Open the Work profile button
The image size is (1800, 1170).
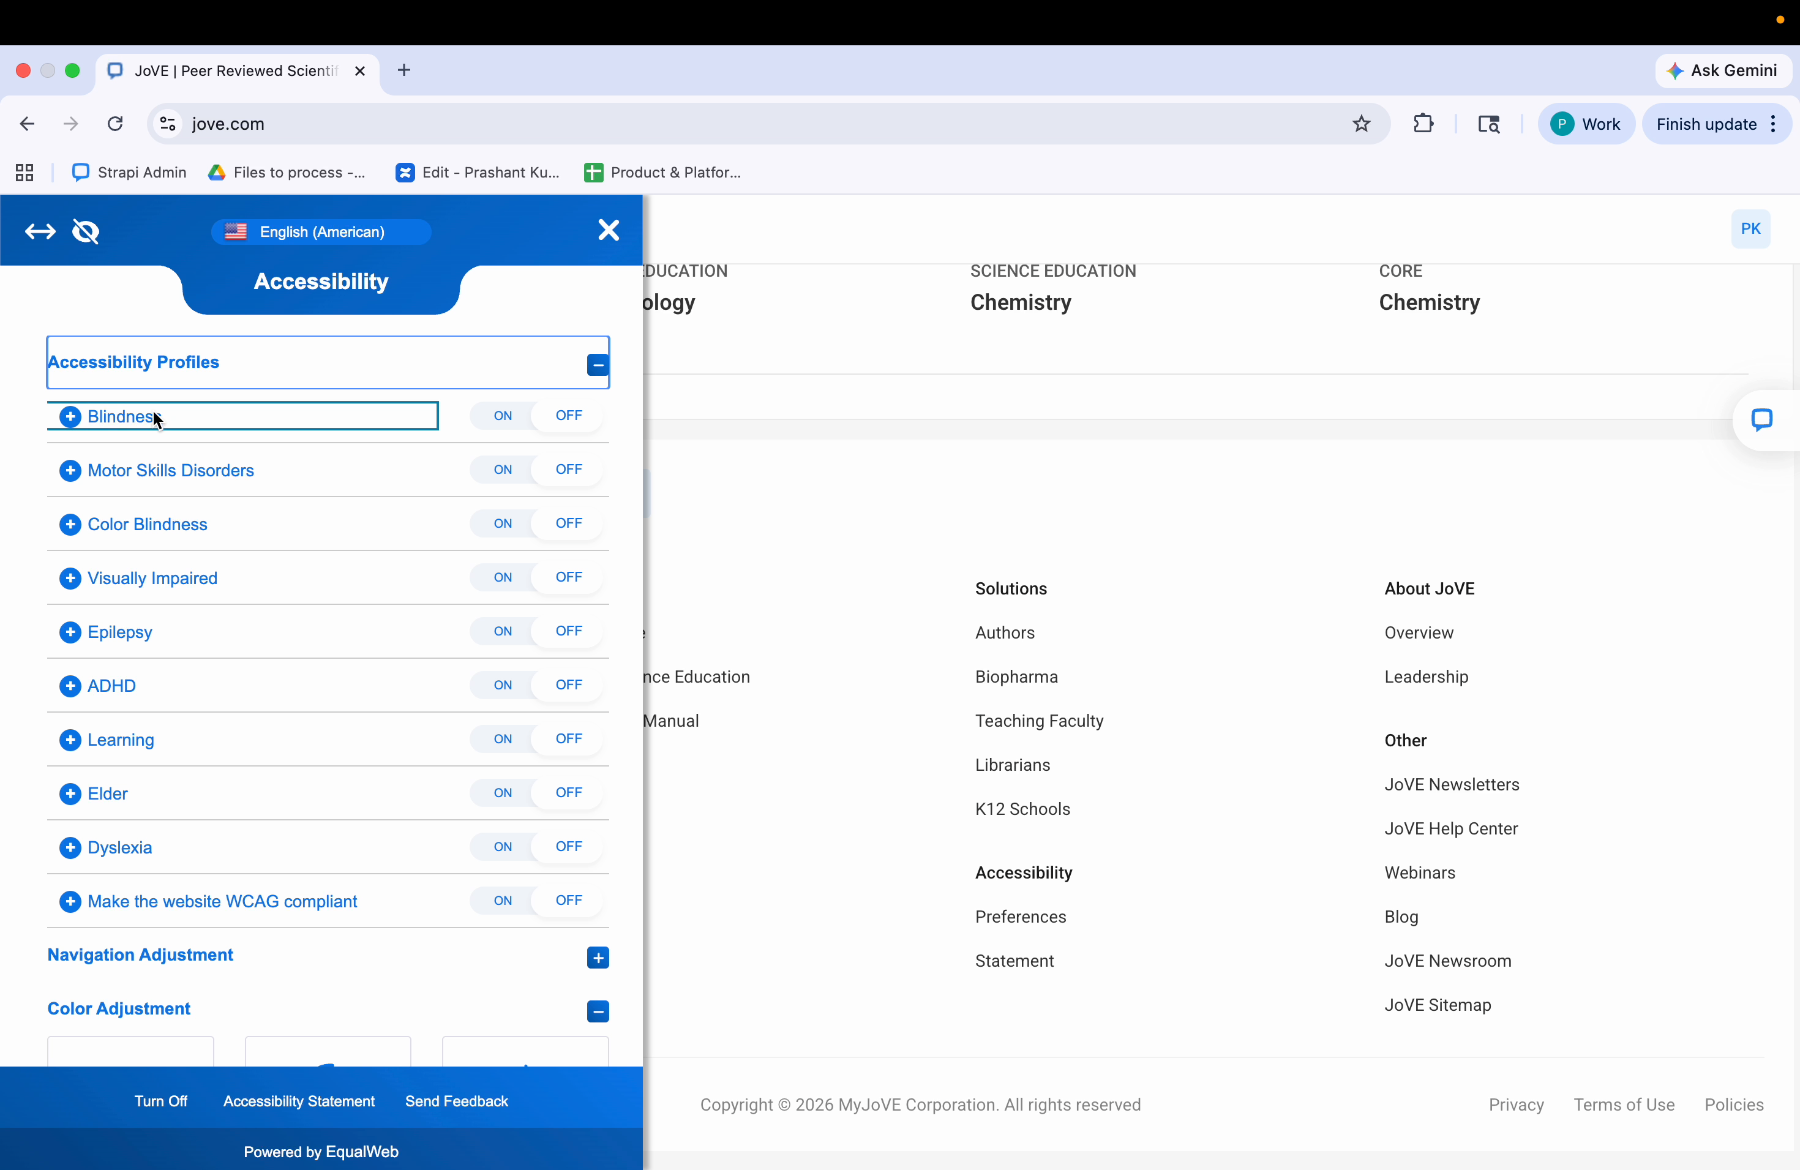tap(1586, 124)
